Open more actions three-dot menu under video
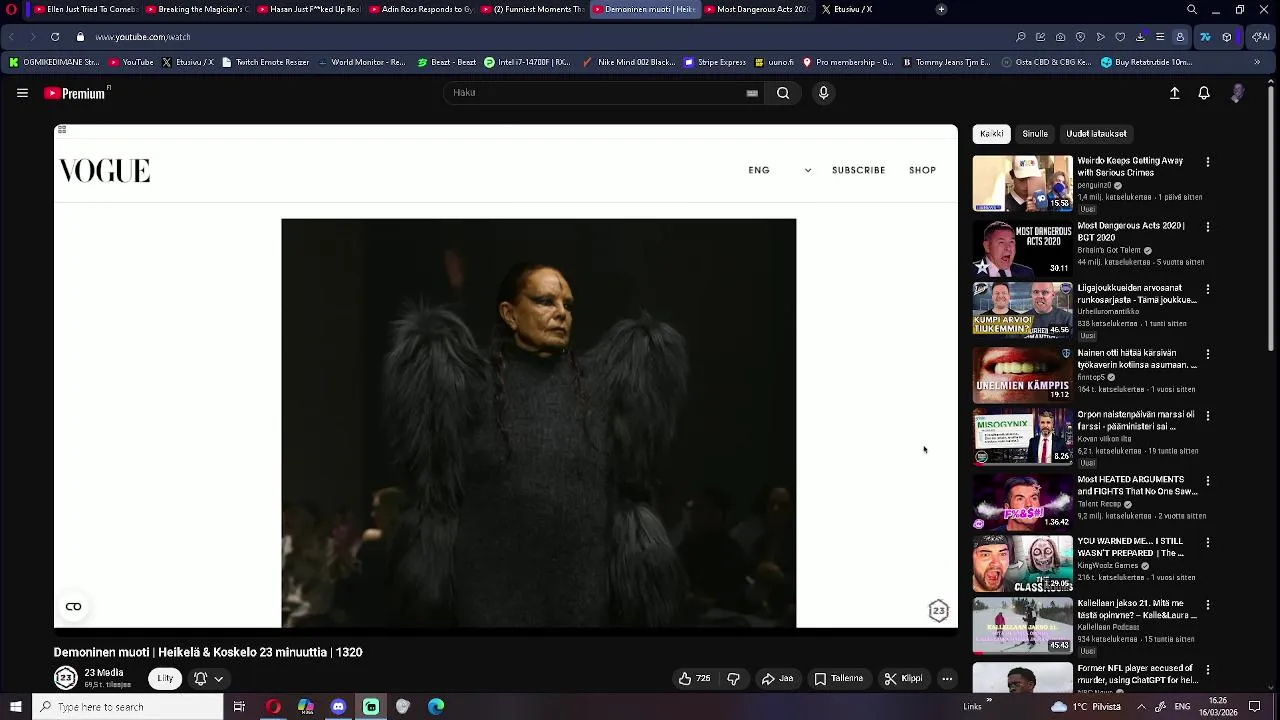This screenshot has width=1280, height=720. [947, 679]
